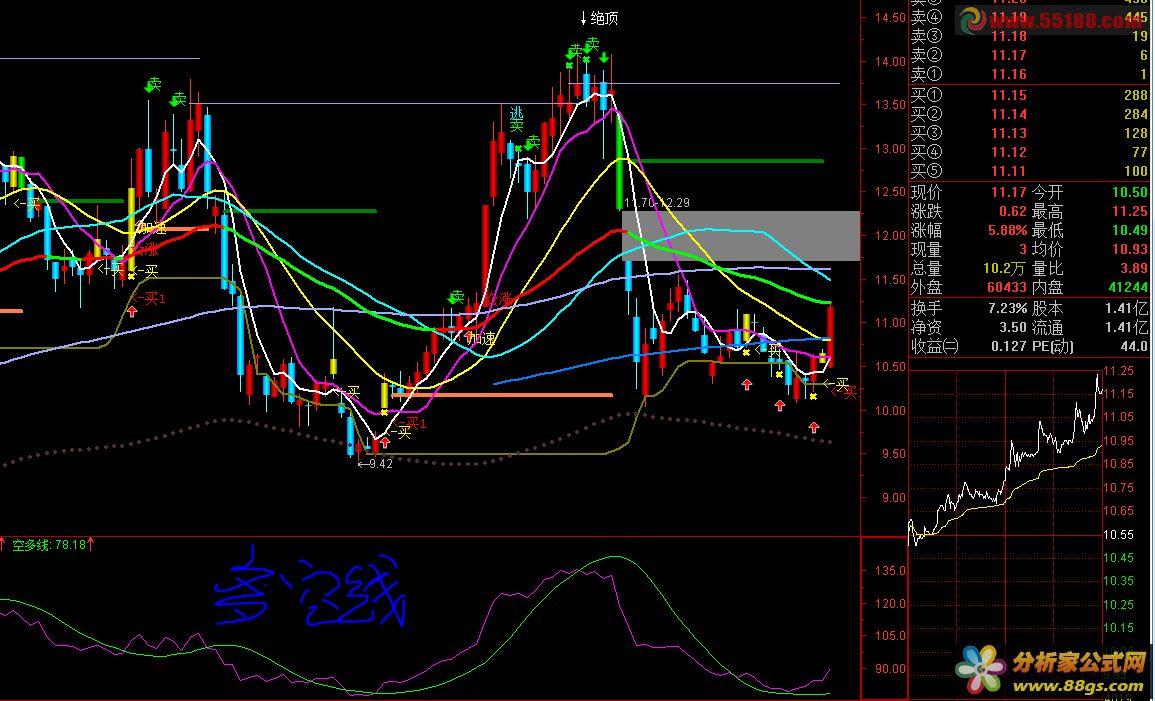The height and width of the screenshot is (701, 1155).
Task: Select the 涨跌 value 0.62
Action: (x=1013, y=212)
